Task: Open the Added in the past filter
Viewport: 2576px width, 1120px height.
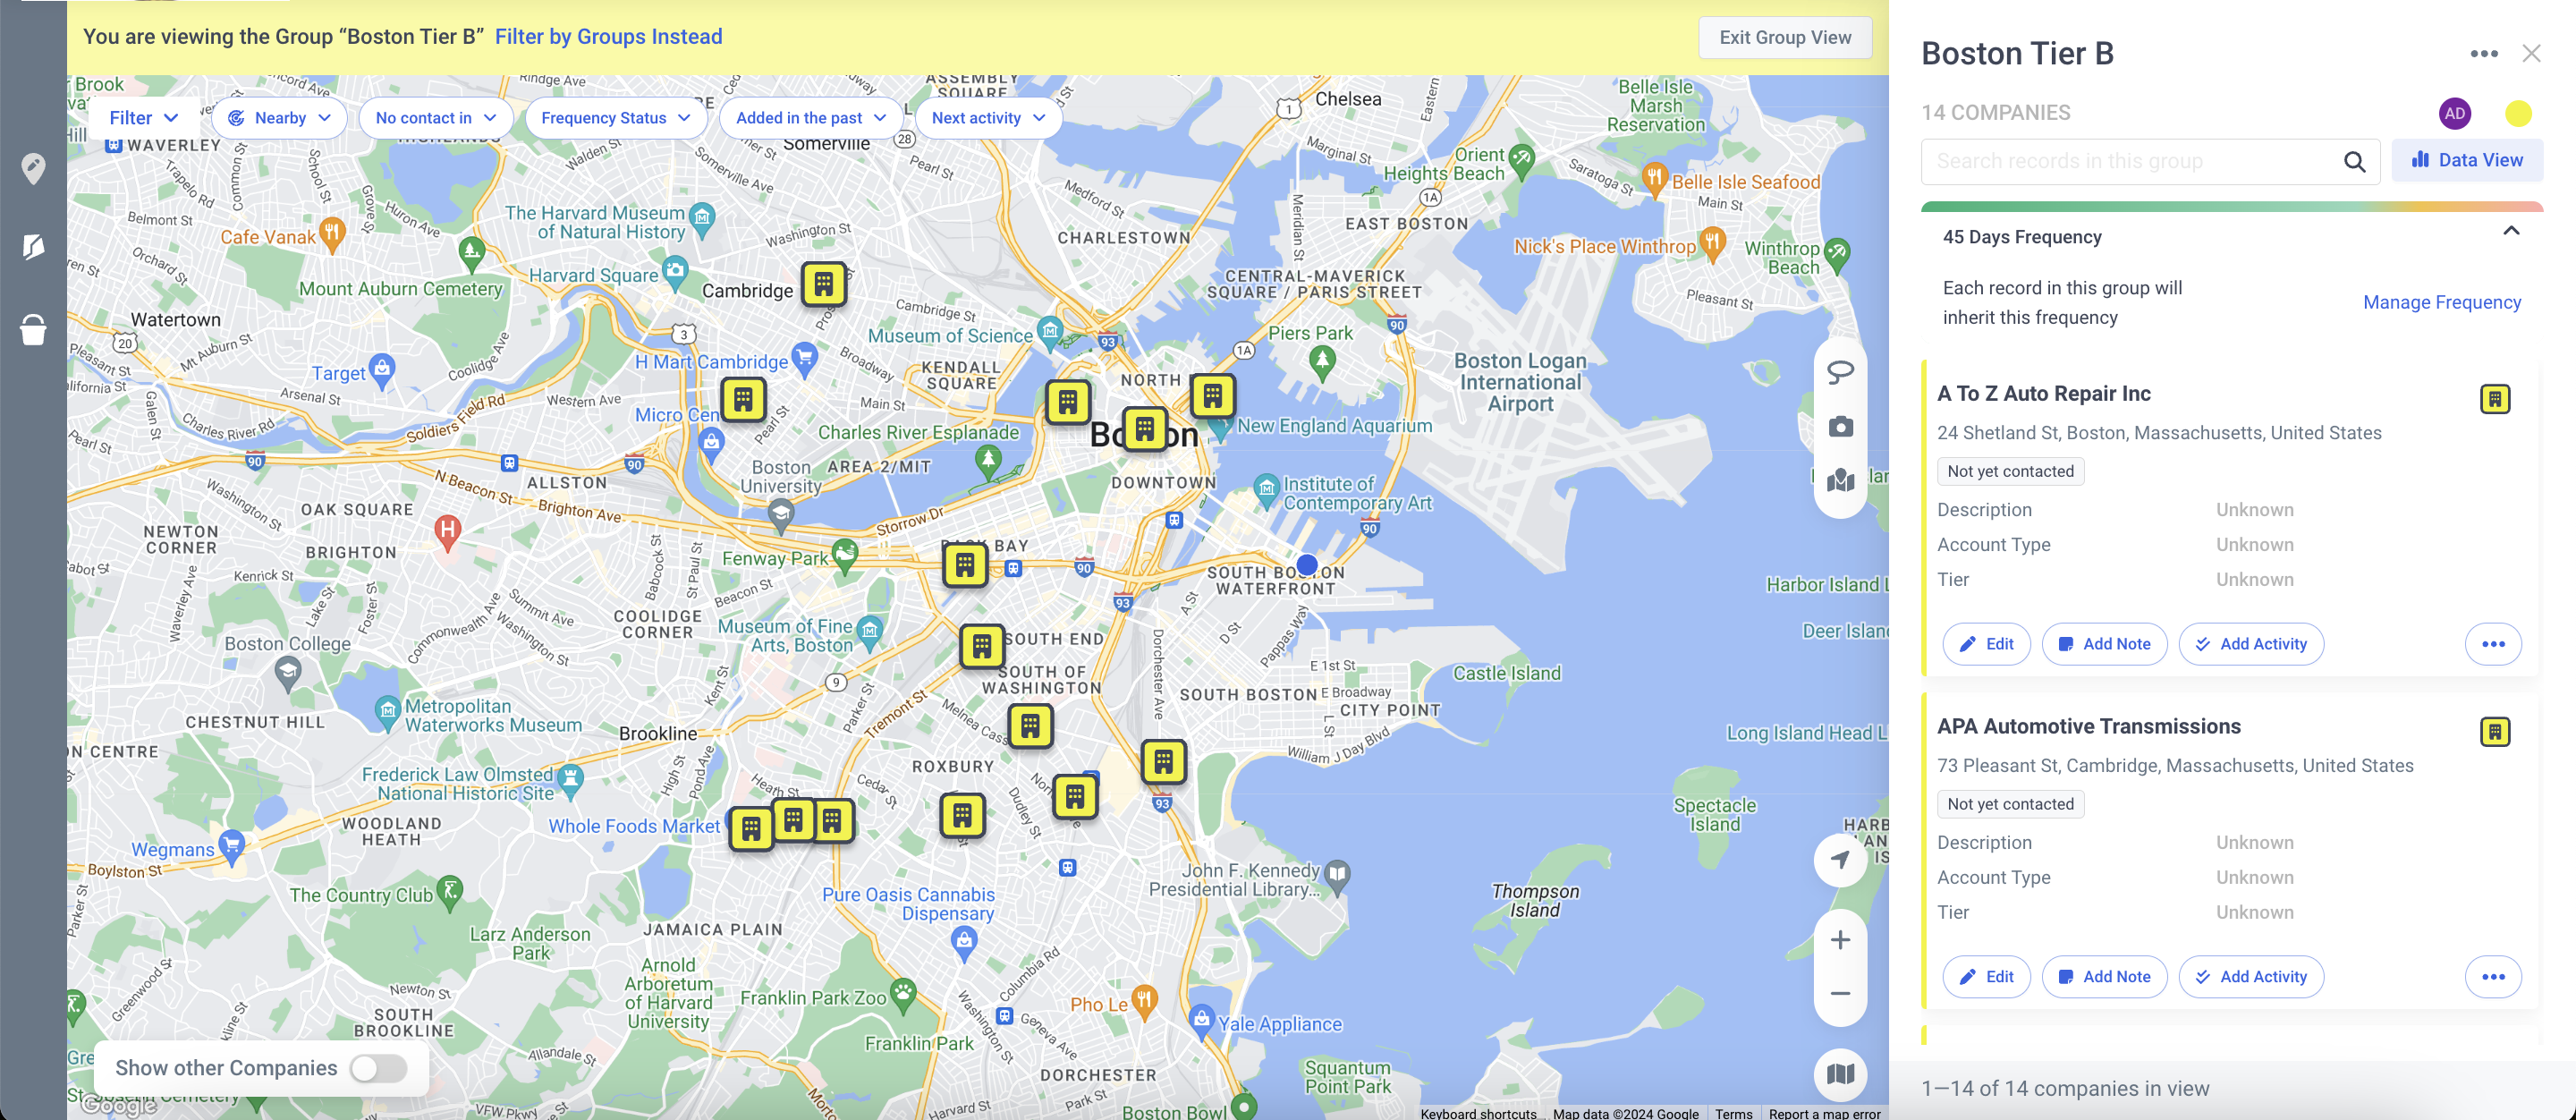Action: pos(811,118)
